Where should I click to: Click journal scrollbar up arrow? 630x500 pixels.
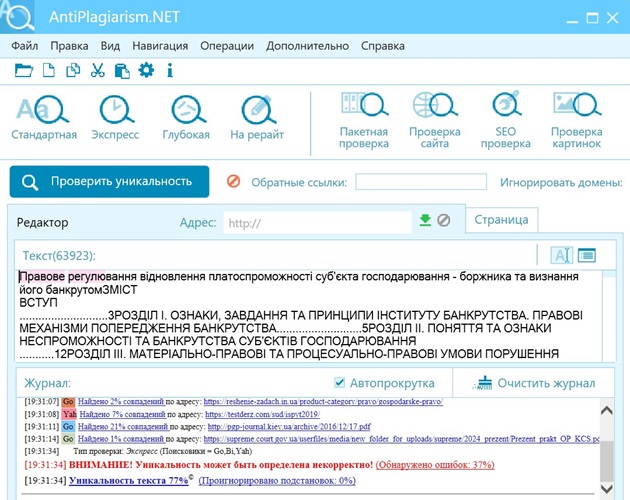pos(606,410)
